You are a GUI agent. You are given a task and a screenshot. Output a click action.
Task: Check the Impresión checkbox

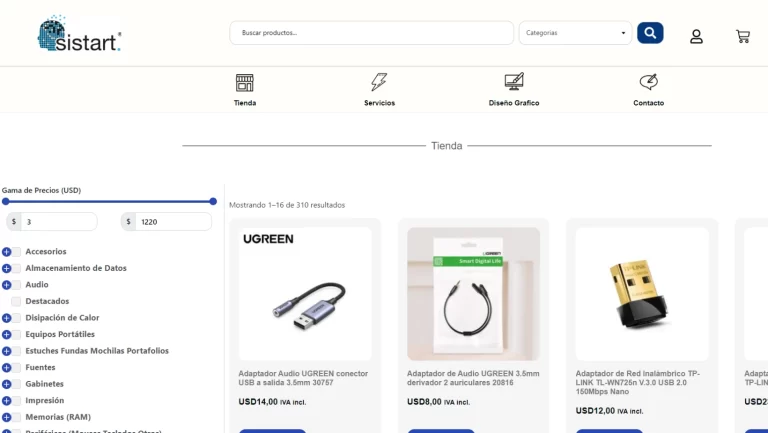(16, 401)
